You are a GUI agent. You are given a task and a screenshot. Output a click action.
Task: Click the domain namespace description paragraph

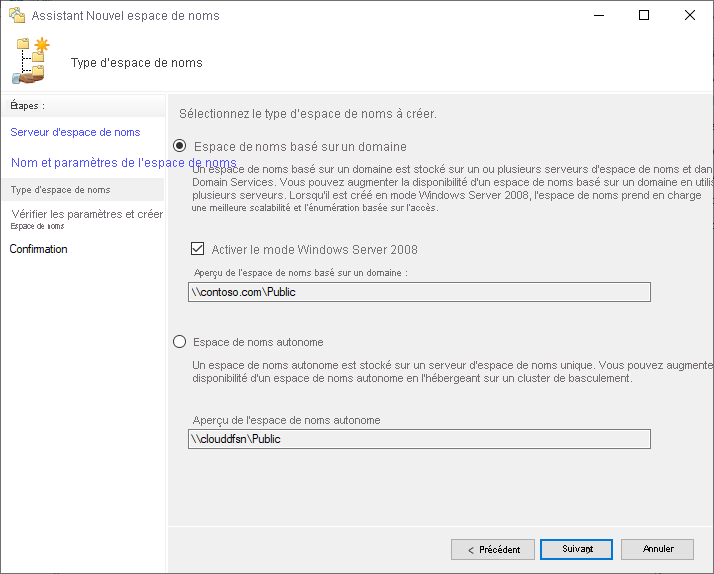(x=452, y=188)
